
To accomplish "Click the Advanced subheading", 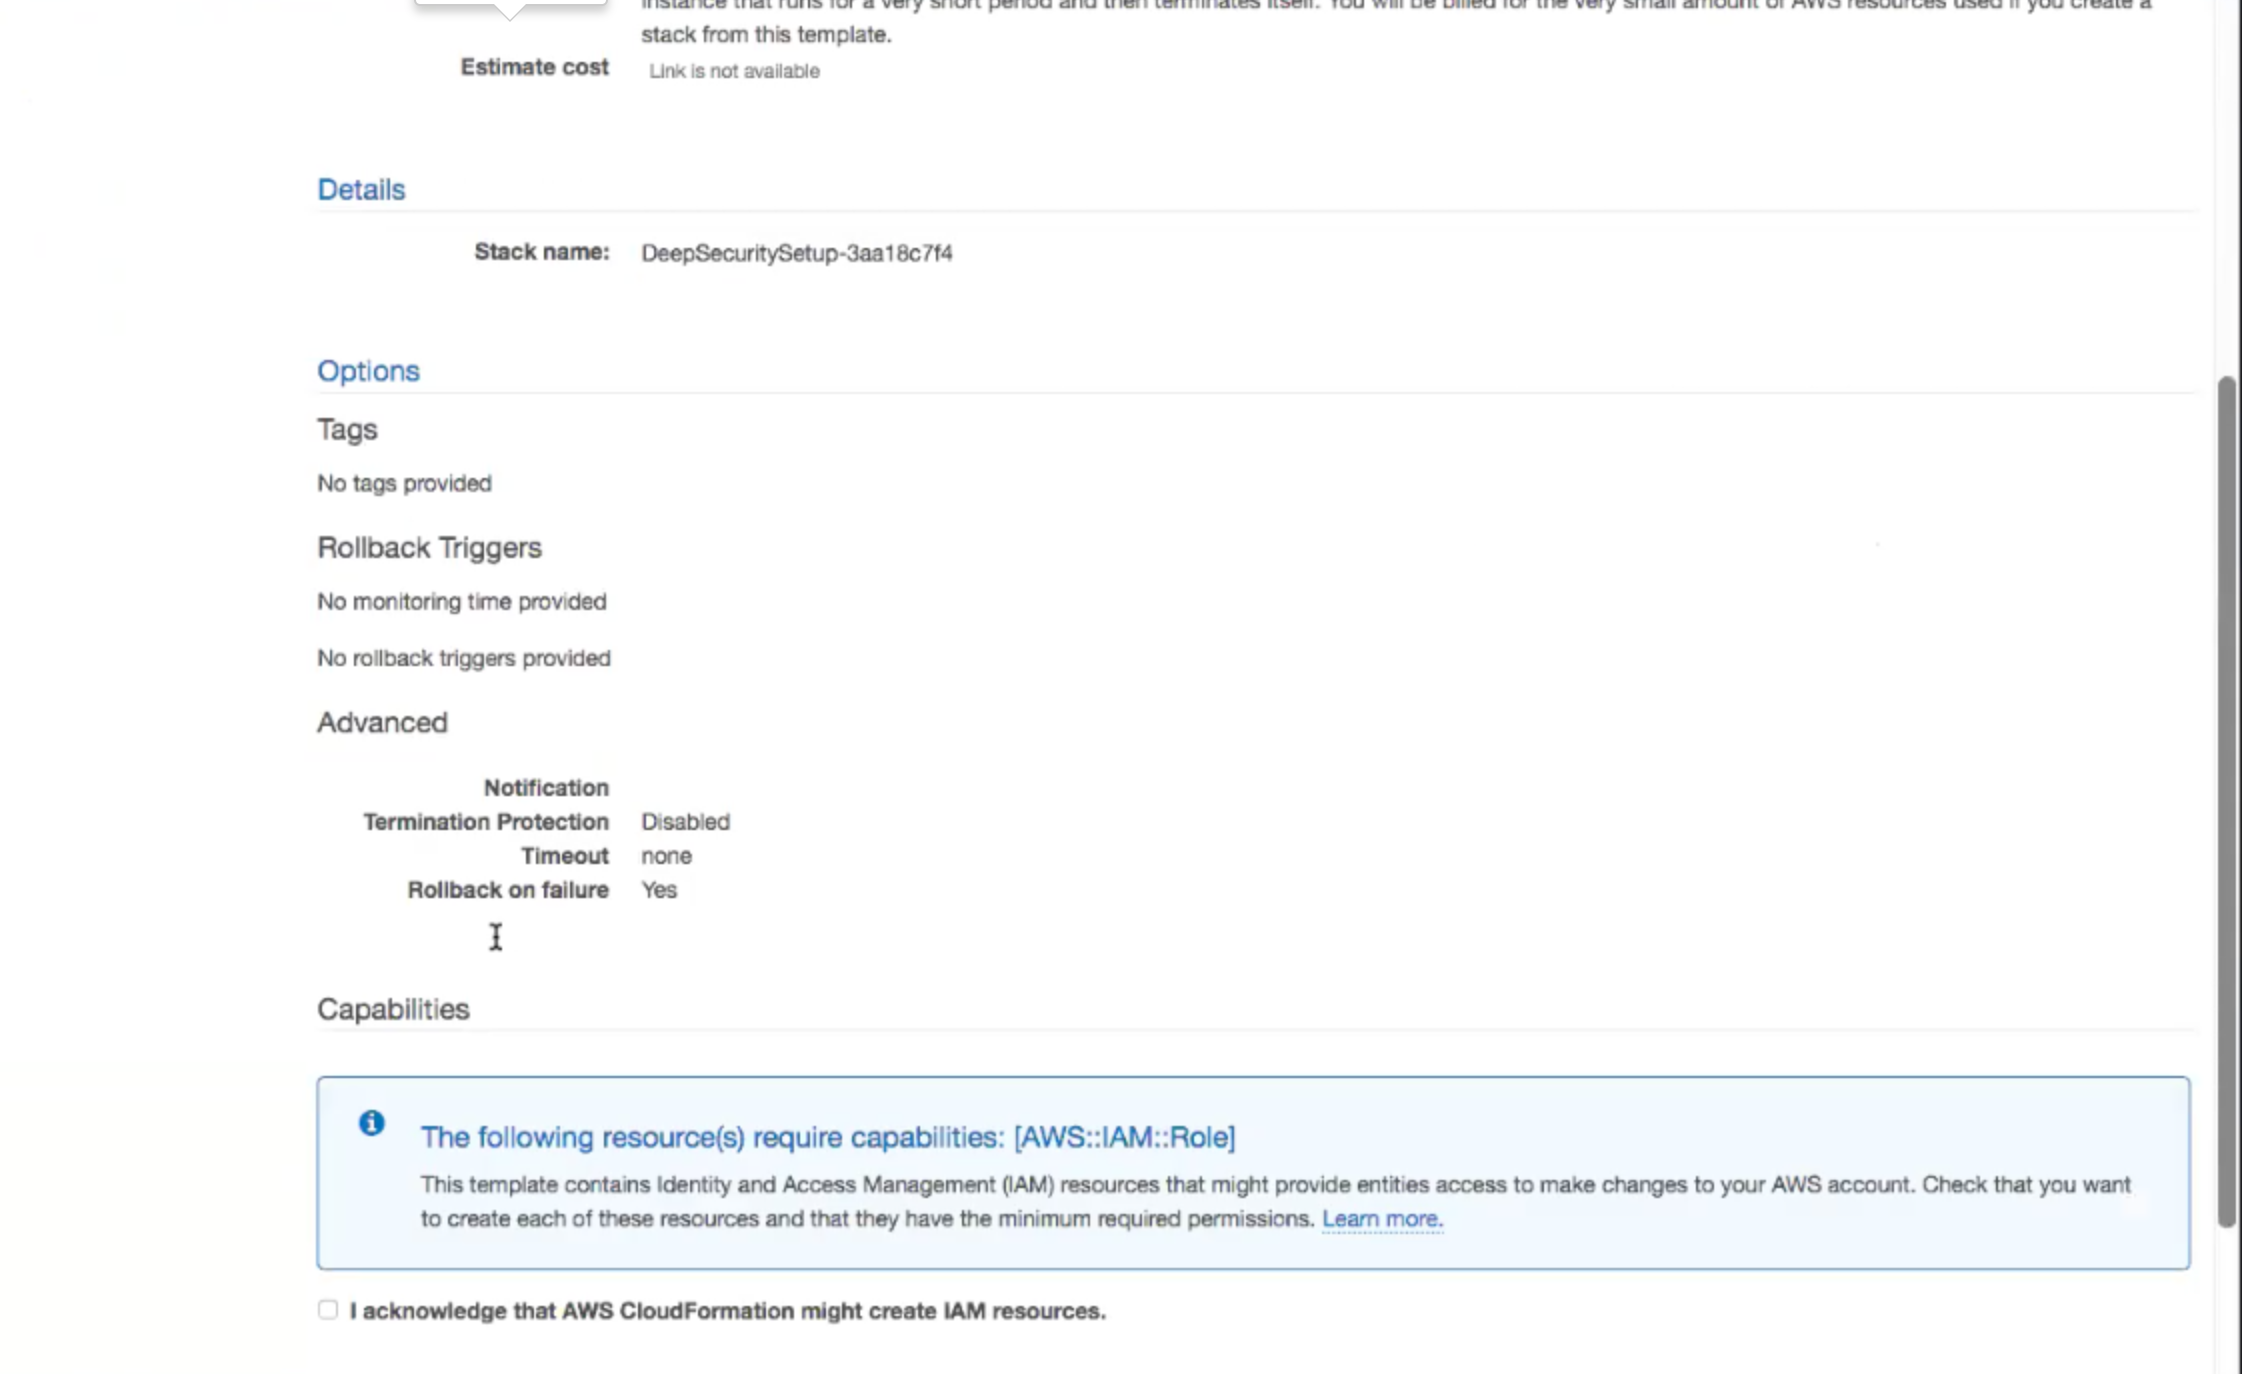I will coord(382,723).
